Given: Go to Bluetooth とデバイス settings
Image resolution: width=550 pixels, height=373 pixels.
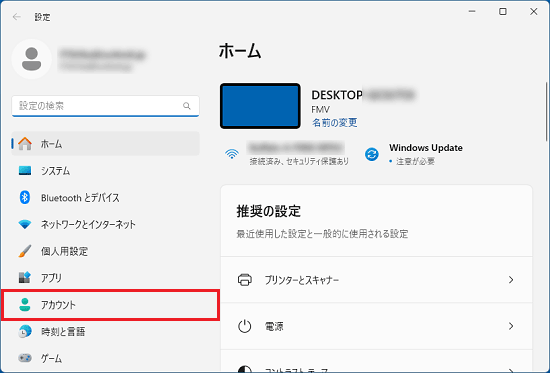Looking at the screenshot, I should 106,197.
